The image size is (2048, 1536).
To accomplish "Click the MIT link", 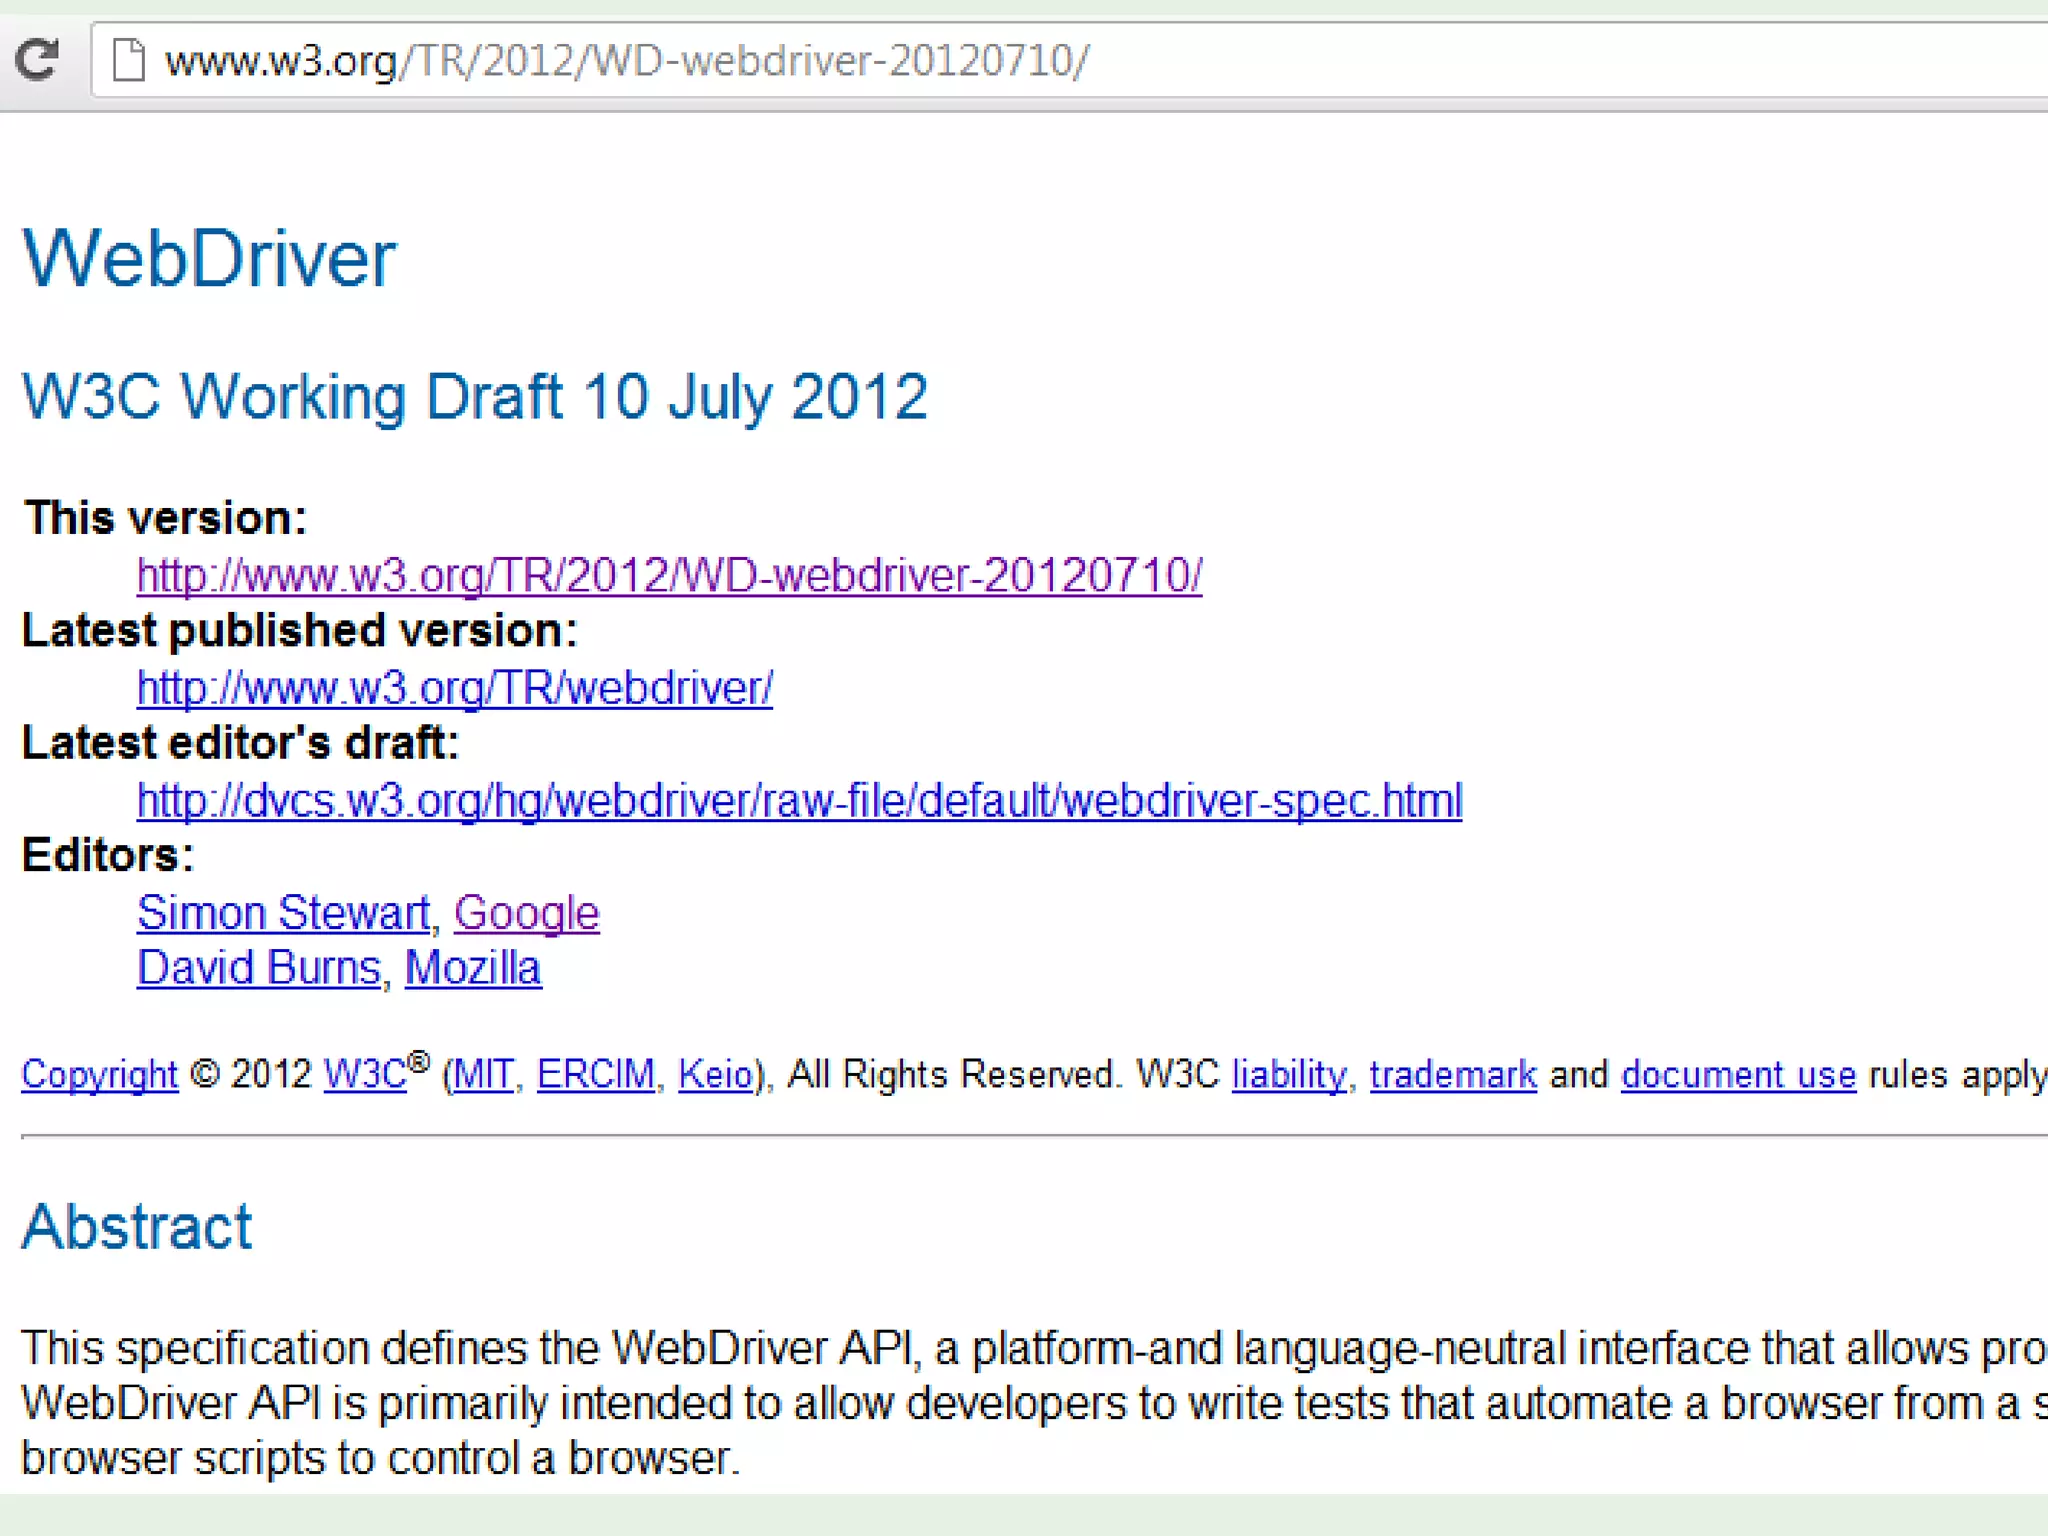I will click(483, 1075).
